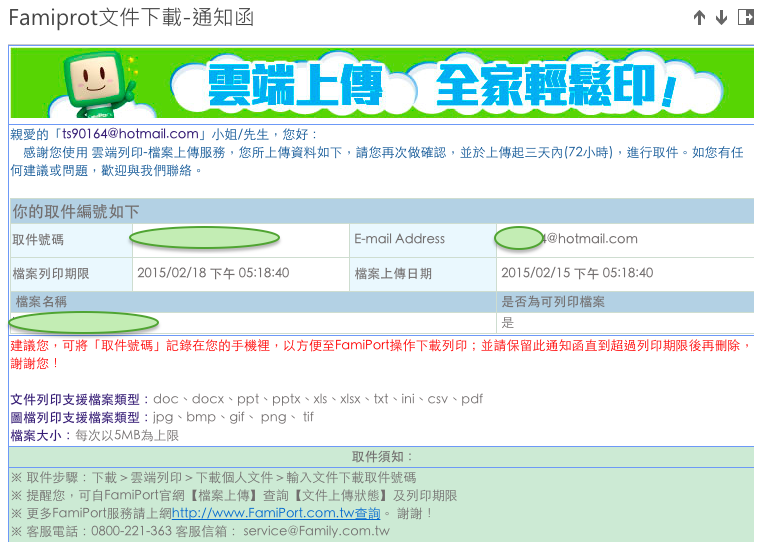
Task: Click the 取件須知 section header
Action: coord(381,456)
